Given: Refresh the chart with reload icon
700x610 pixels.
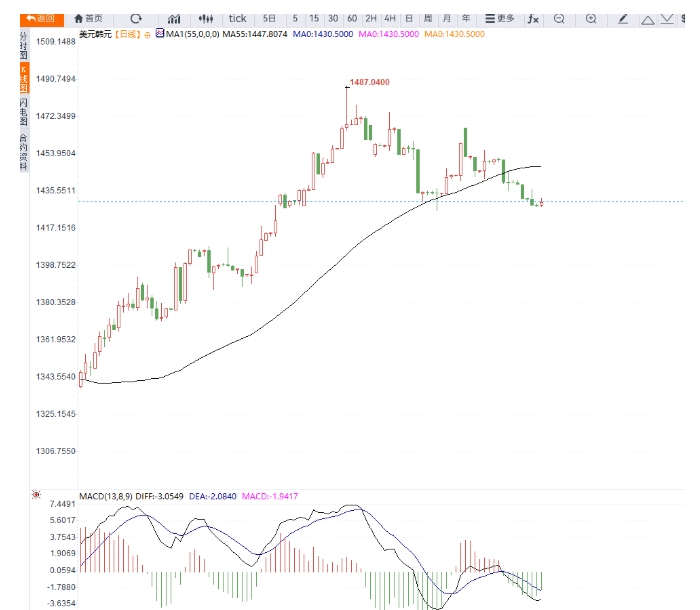Looking at the screenshot, I should (136, 18).
